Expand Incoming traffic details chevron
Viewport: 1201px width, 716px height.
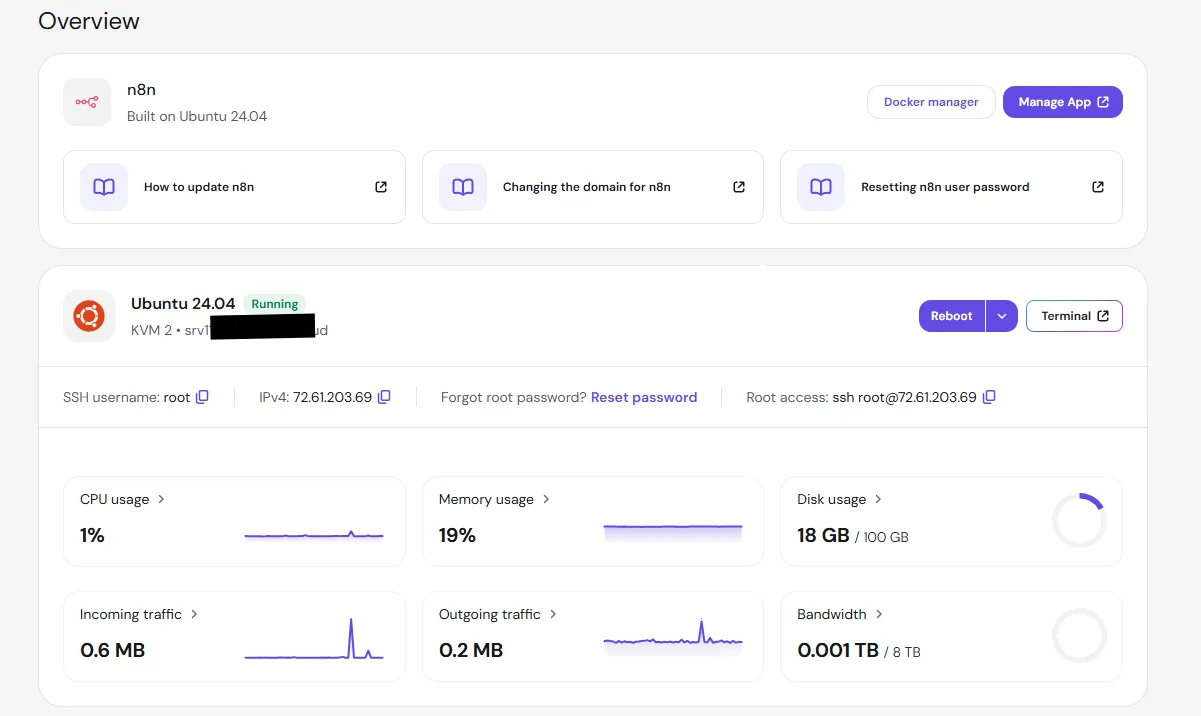[x=194, y=614]
